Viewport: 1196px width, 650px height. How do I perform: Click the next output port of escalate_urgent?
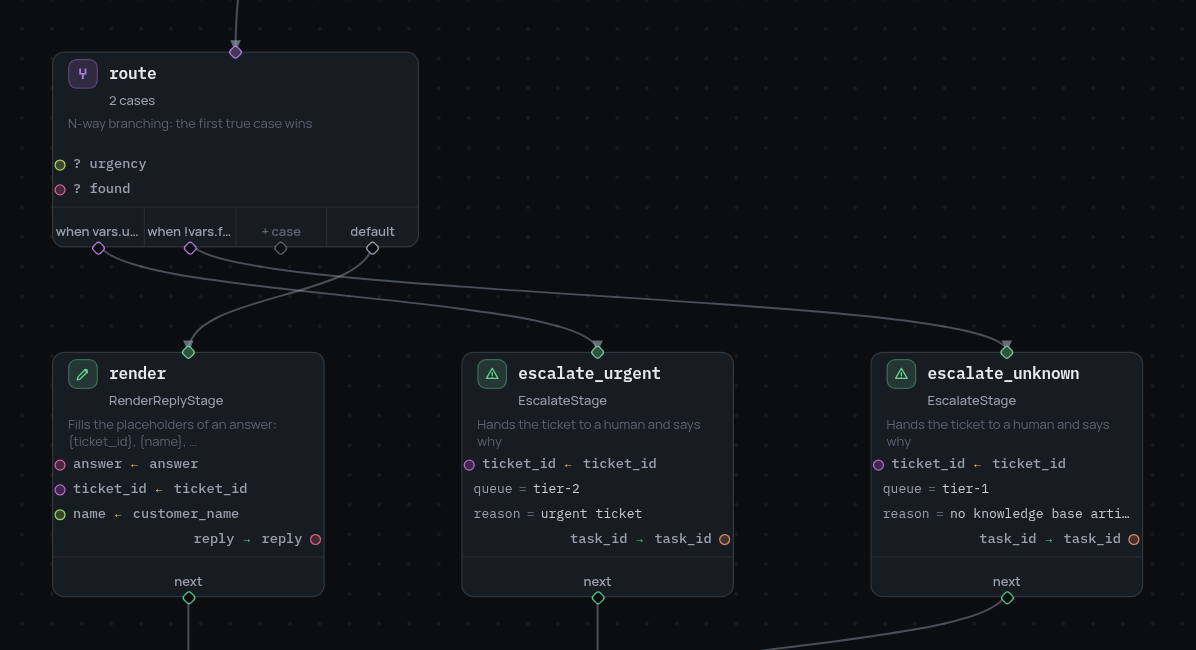[x=598, y=598]
